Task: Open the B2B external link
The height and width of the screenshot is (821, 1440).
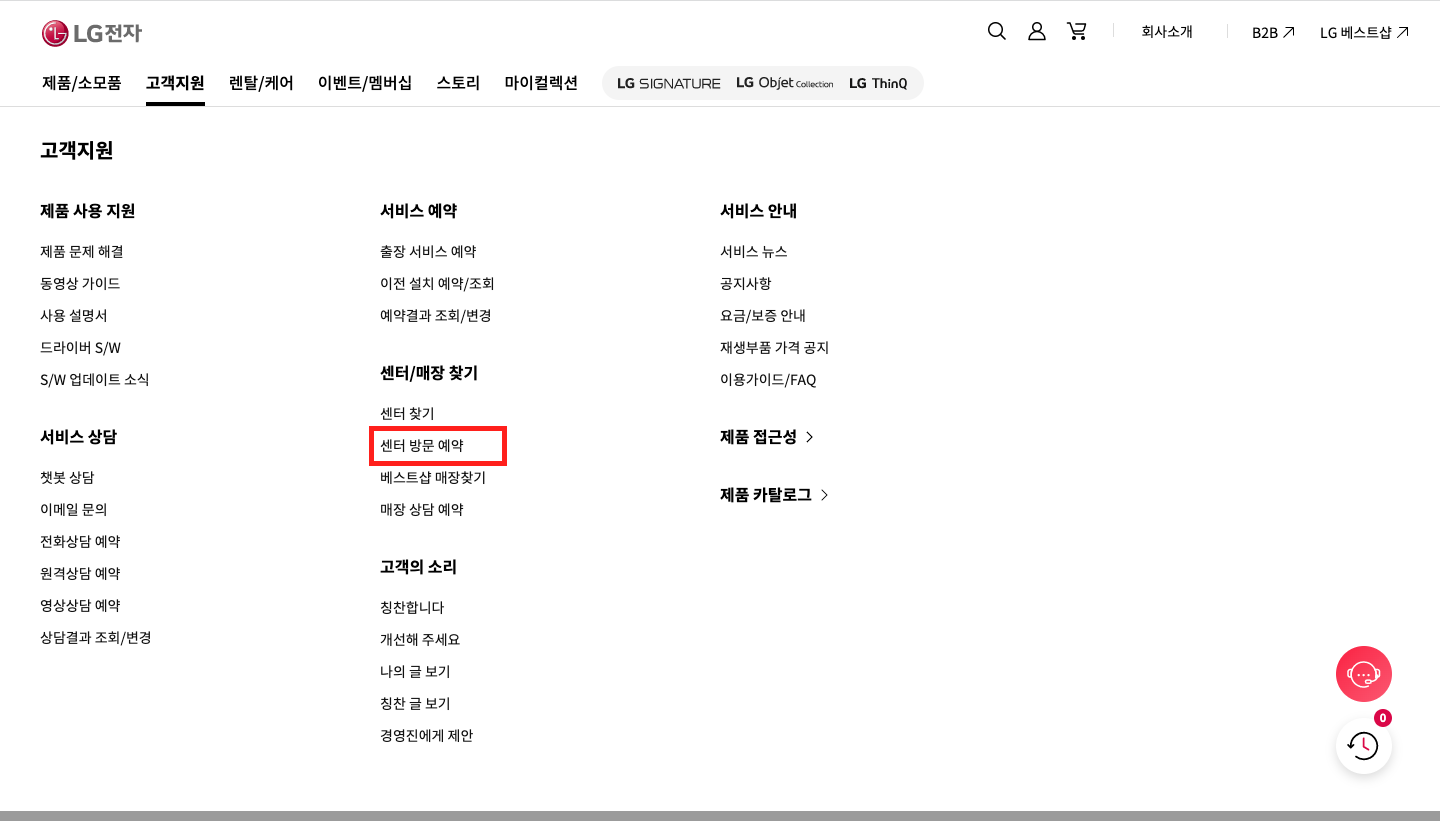Action: [1270, 31]
